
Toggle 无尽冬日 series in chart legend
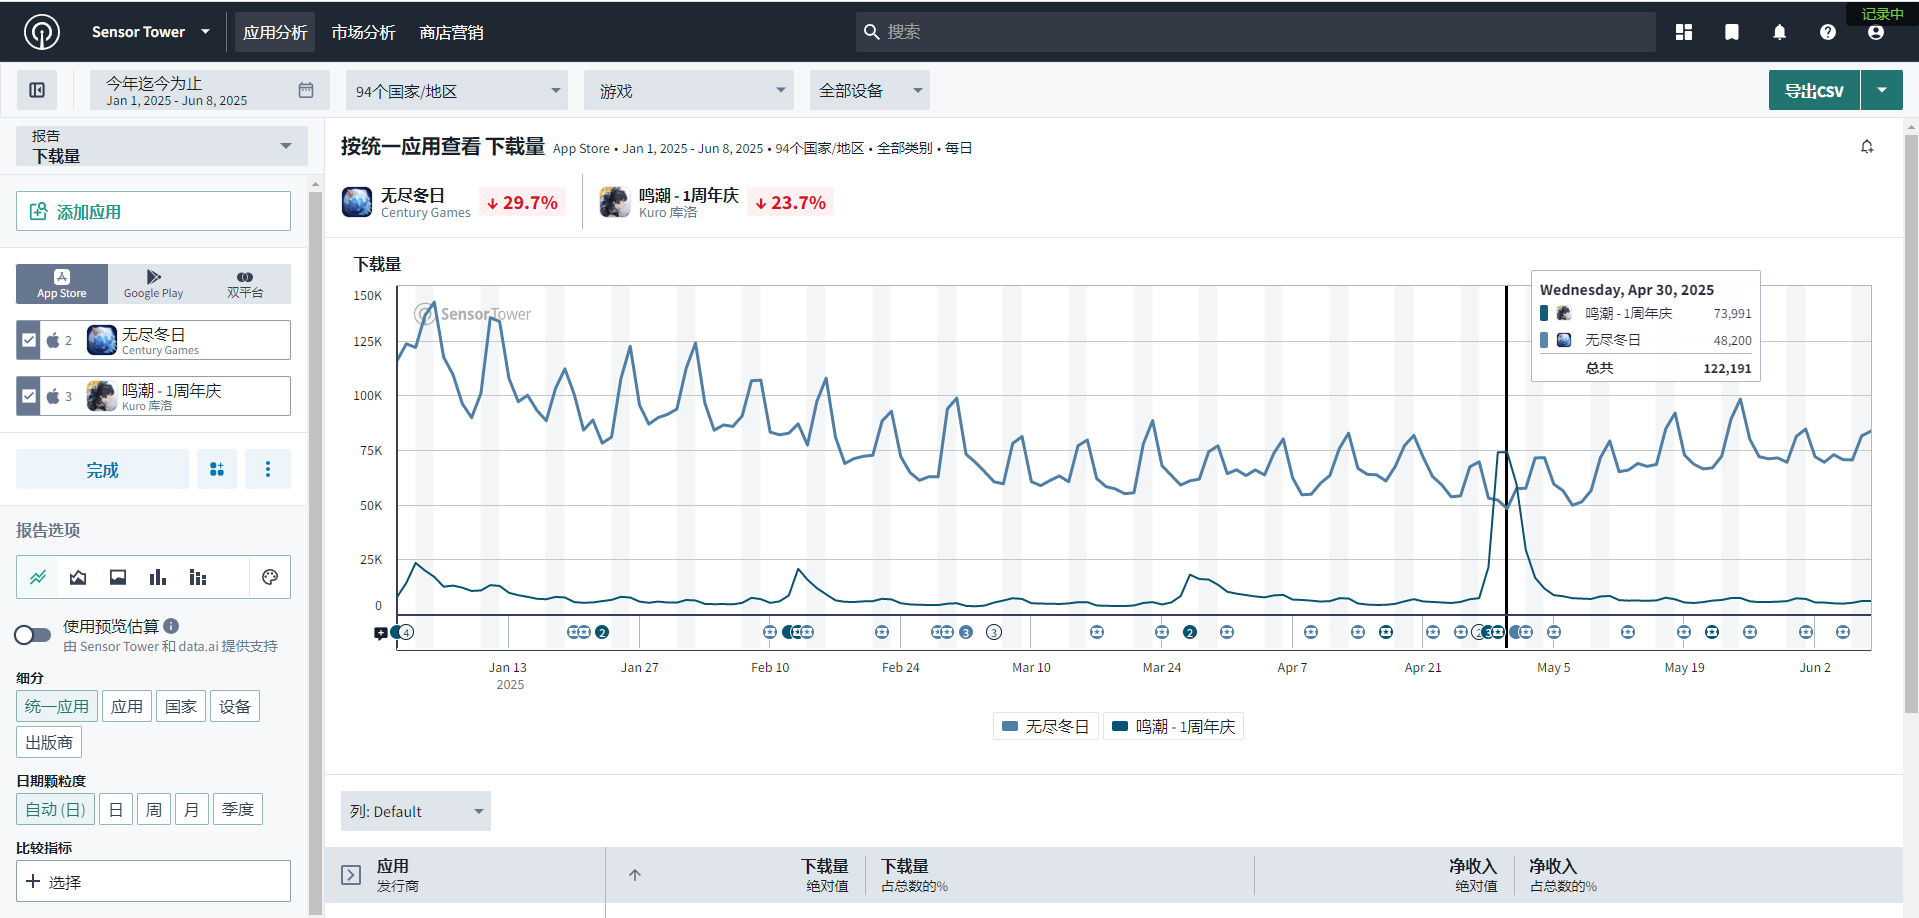[1046, 726]
